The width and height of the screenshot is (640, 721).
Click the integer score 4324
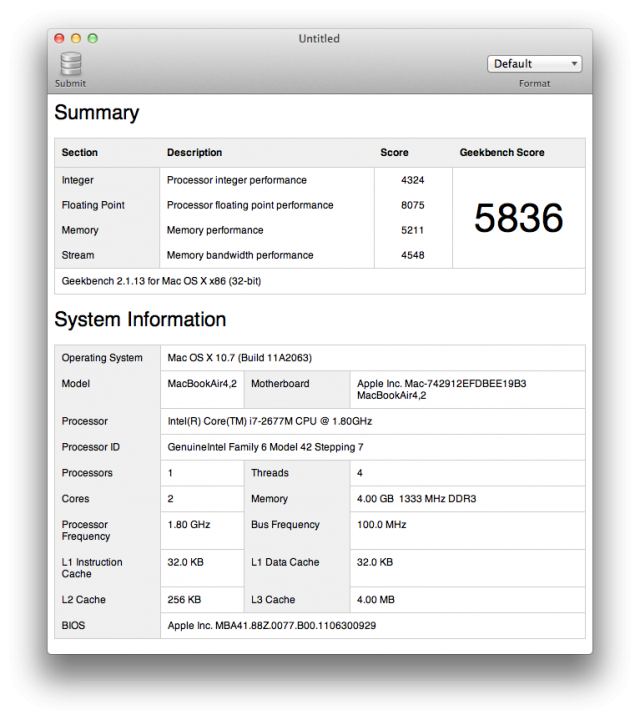(412, 180)
